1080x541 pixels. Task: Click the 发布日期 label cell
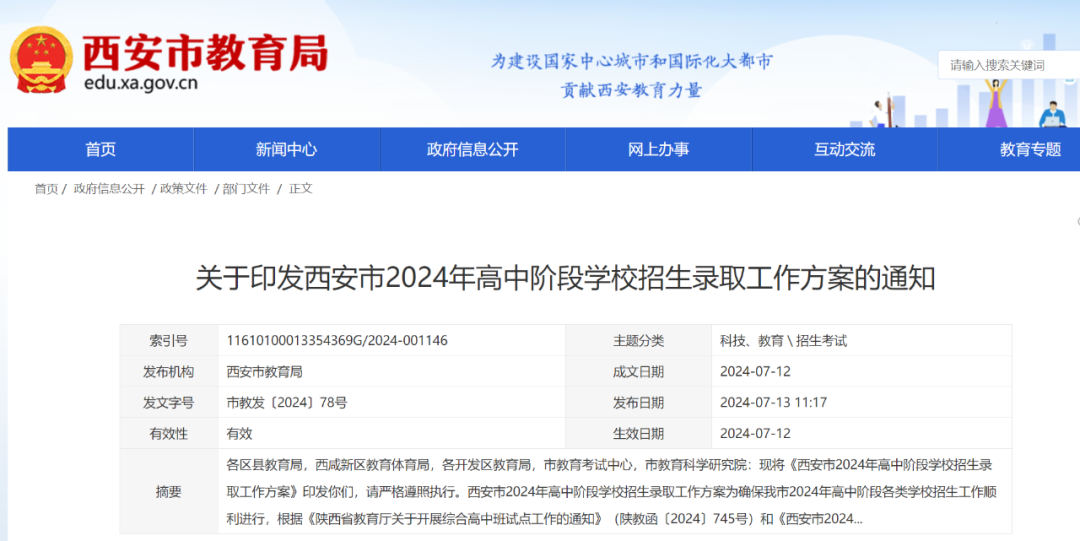pos(638,402)
